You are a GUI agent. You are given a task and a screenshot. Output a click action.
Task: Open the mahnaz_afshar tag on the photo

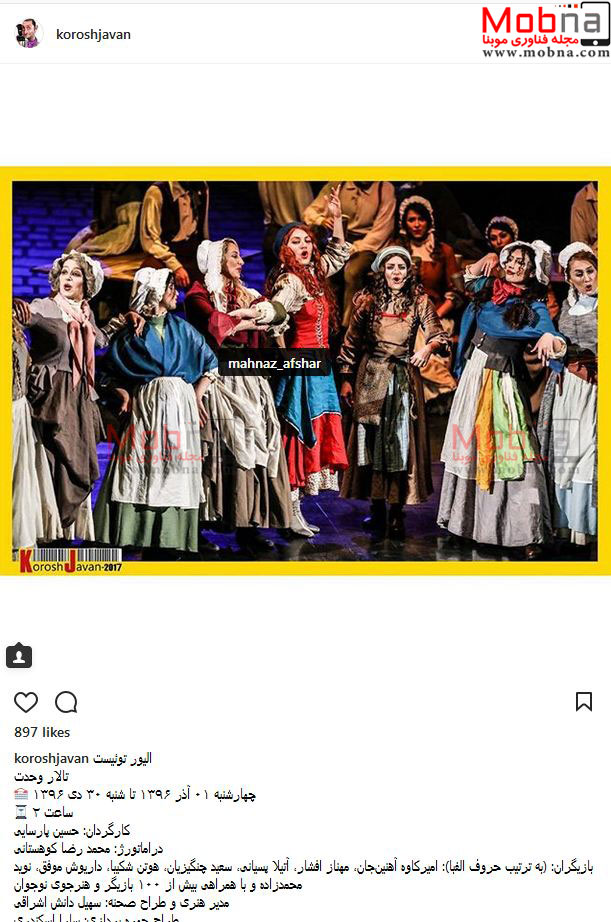[x=275, y=363]
